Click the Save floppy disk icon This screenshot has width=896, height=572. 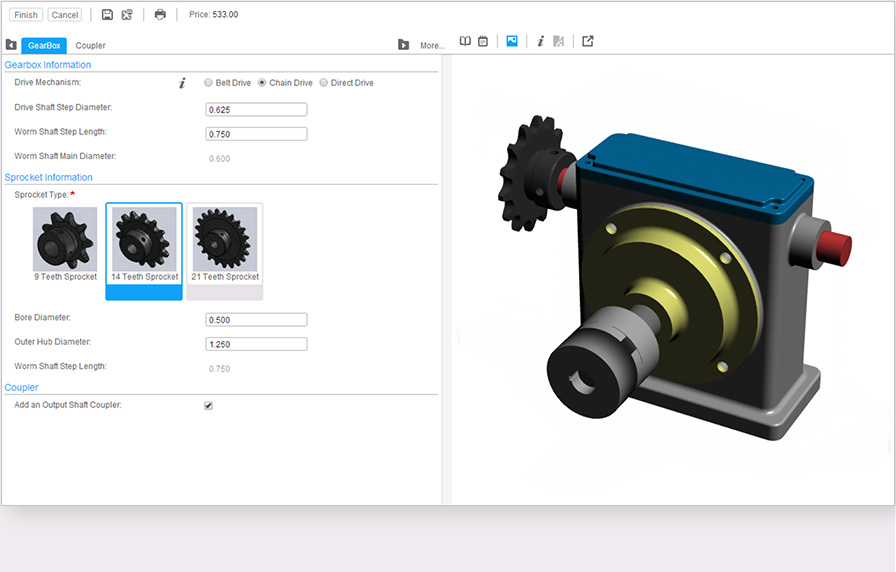[107, 15]
